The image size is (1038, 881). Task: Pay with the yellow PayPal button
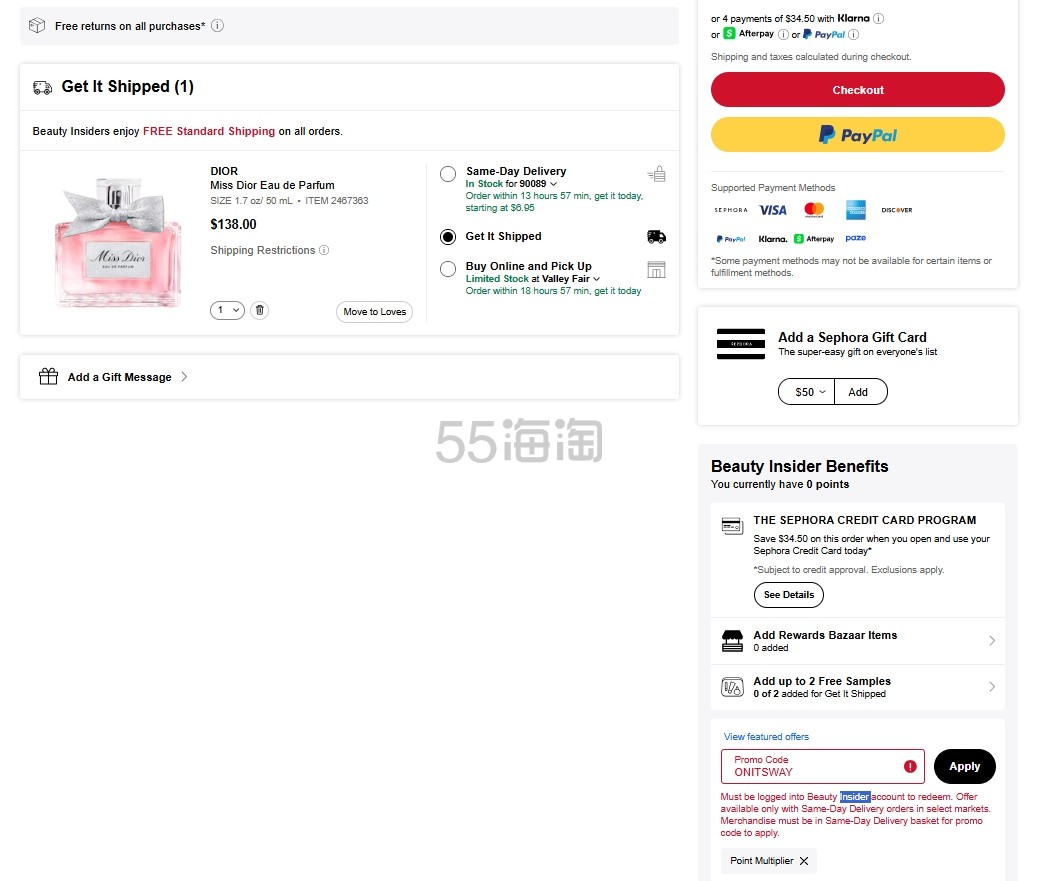[858, 135]
